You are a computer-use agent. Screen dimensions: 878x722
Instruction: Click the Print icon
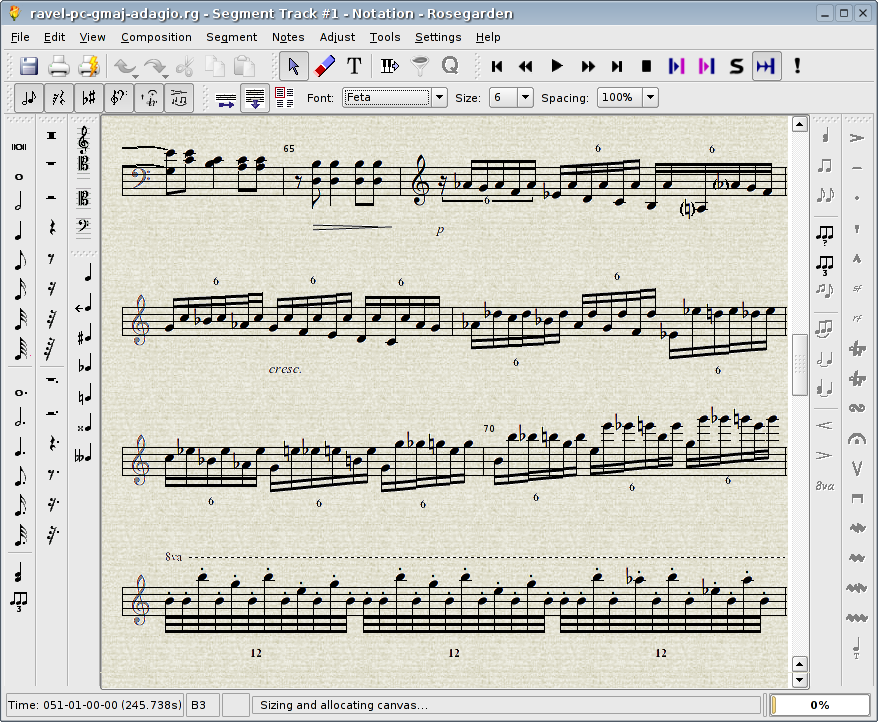point(58,66)
